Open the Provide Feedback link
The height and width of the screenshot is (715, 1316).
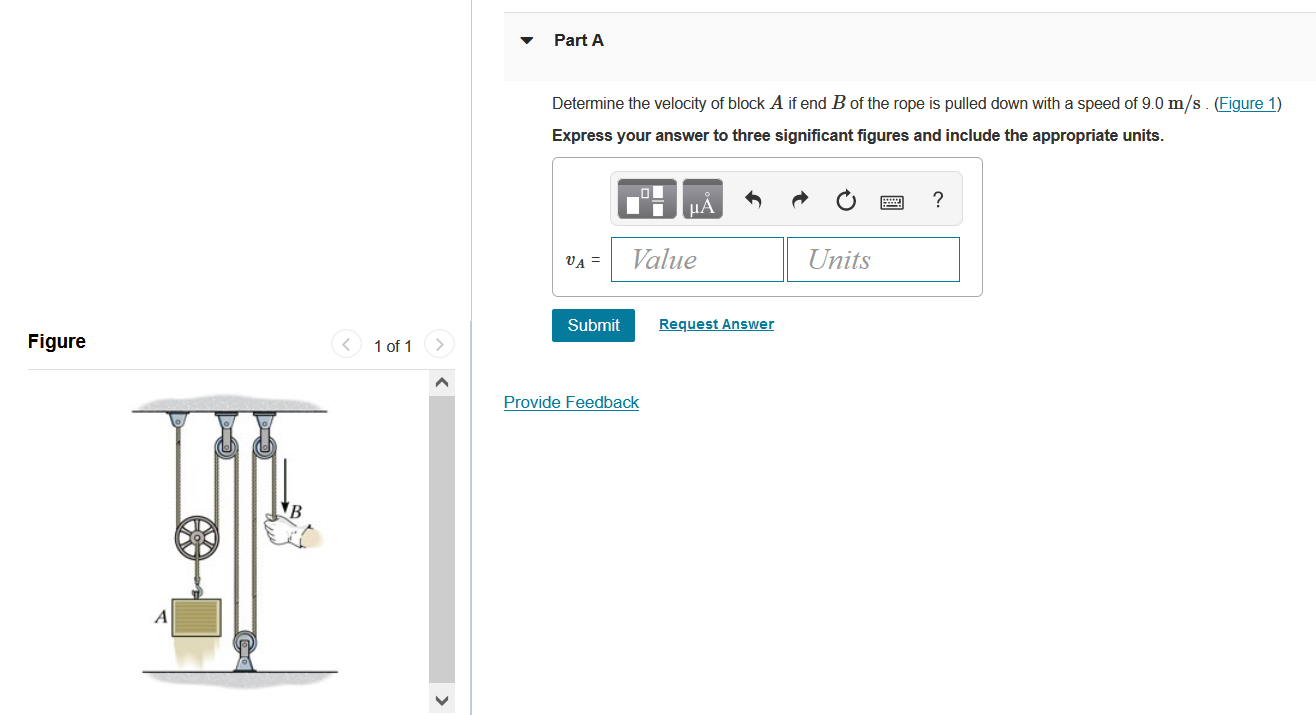571,402
